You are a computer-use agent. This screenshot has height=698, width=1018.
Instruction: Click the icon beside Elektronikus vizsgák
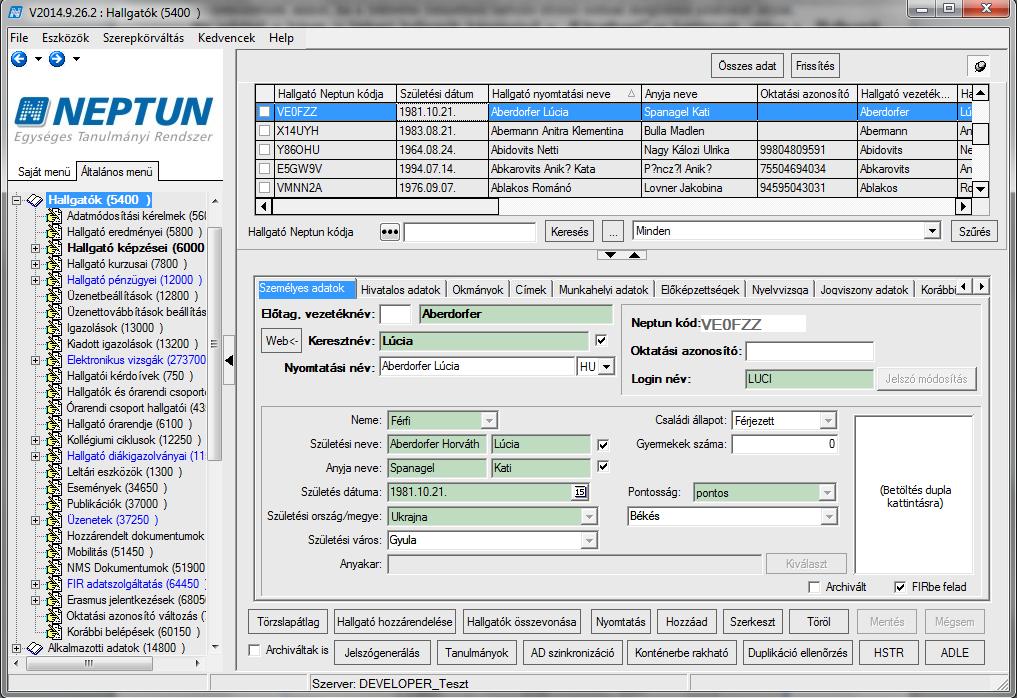point(54,360)
